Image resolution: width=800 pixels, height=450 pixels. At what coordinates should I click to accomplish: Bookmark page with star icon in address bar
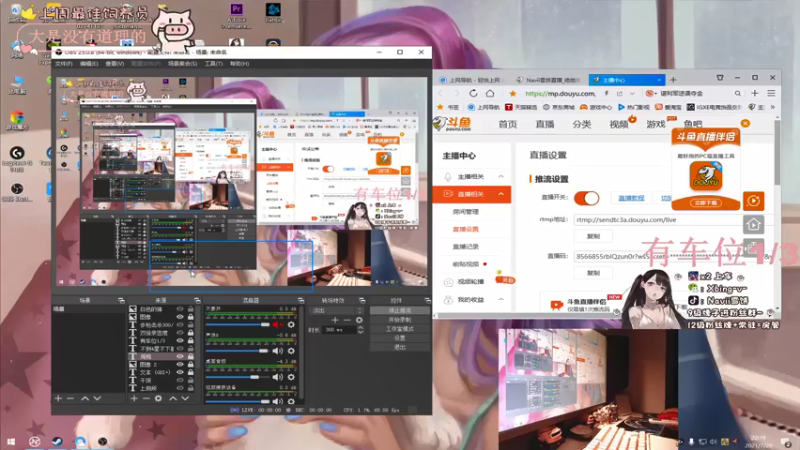coord(513,93)
